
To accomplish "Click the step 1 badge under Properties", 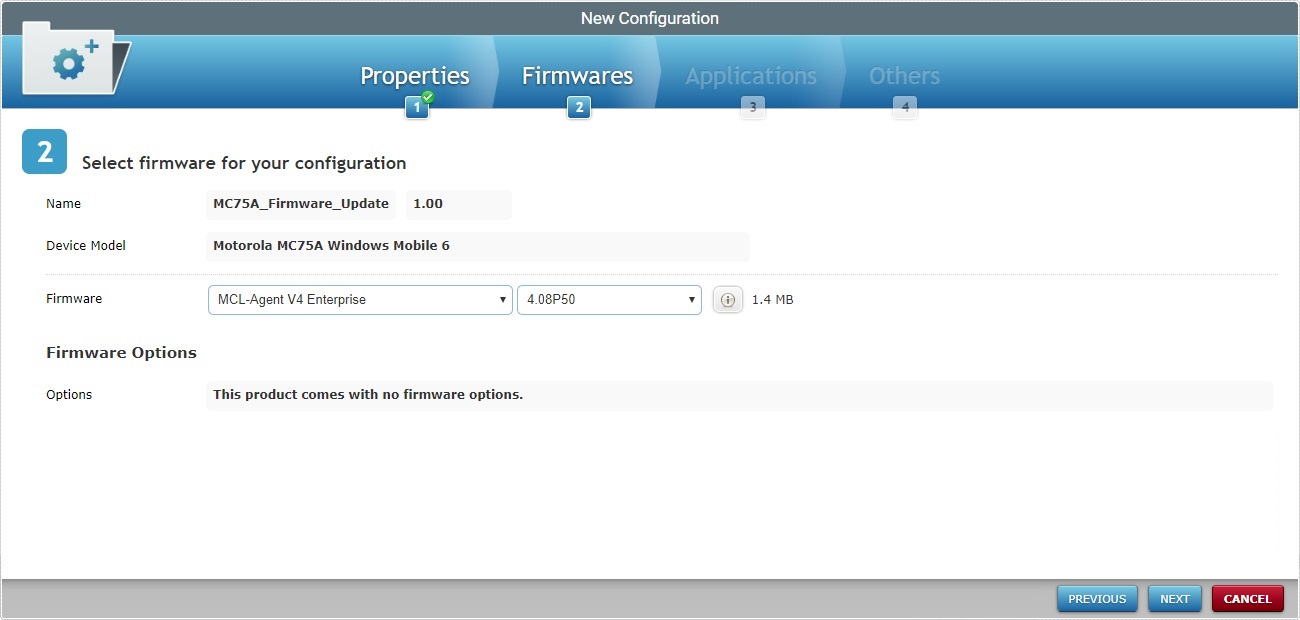I will coord(417,107).
